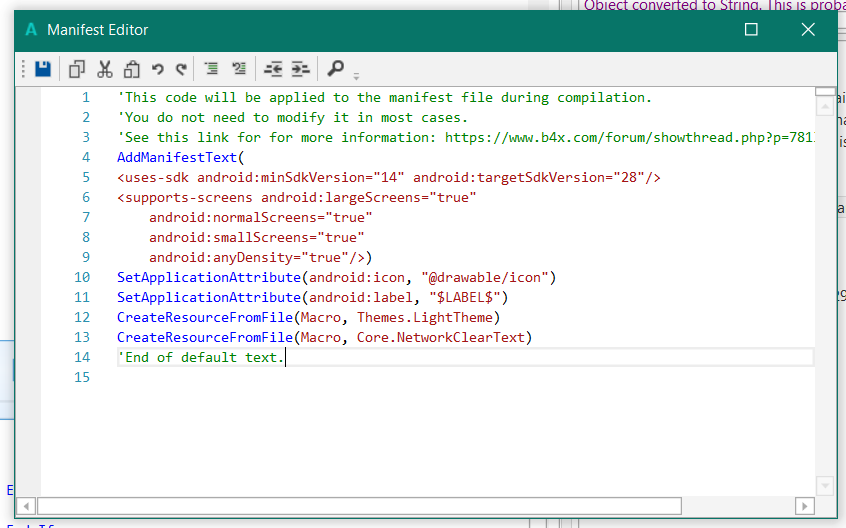Click 'android:anyDensity' on line 9

pos(221,257)
